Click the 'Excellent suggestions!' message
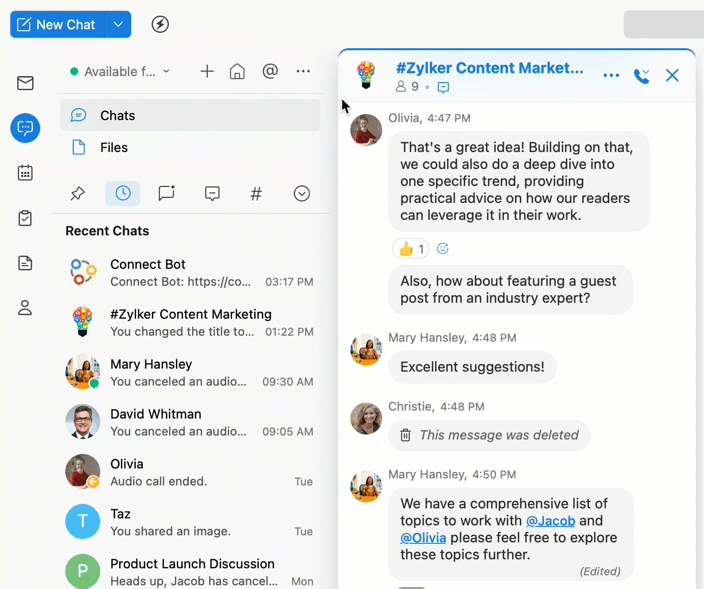Image resolution: width=704 pixels, height=589 pixels. point(472,367)
